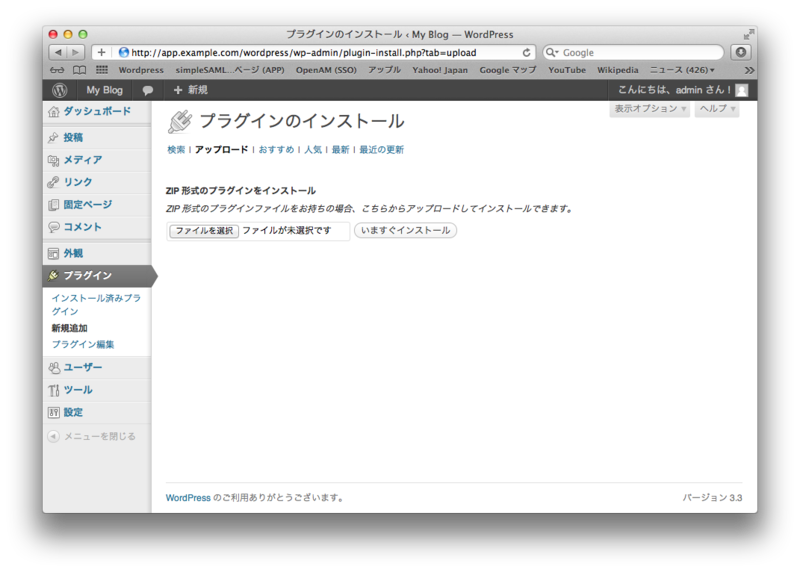Click the users icon beside ユーザー

[54, 367]
